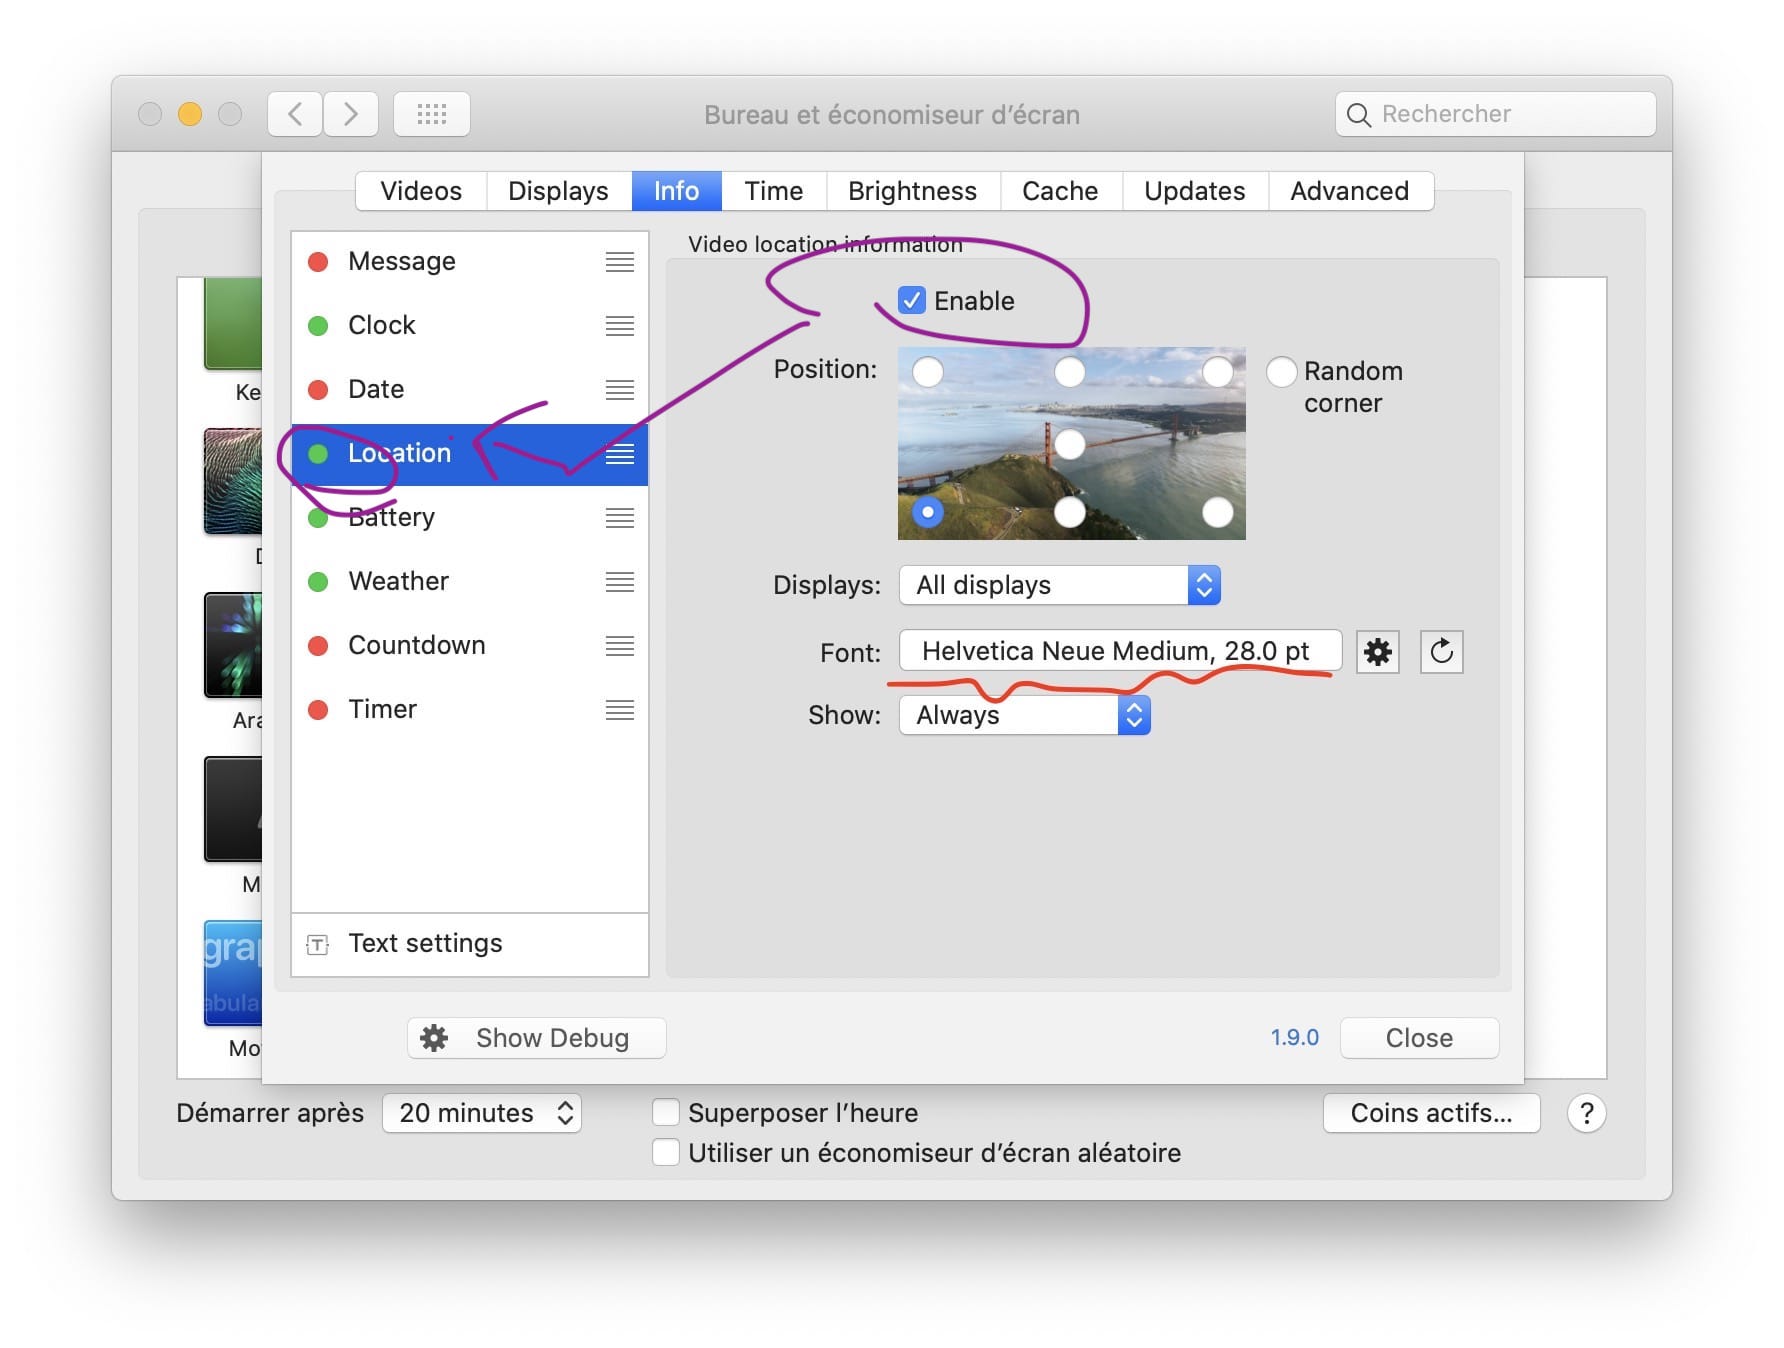1784x1348 pixels.
Task: Click green status dot beside Weather
Action: pos(318,582)
